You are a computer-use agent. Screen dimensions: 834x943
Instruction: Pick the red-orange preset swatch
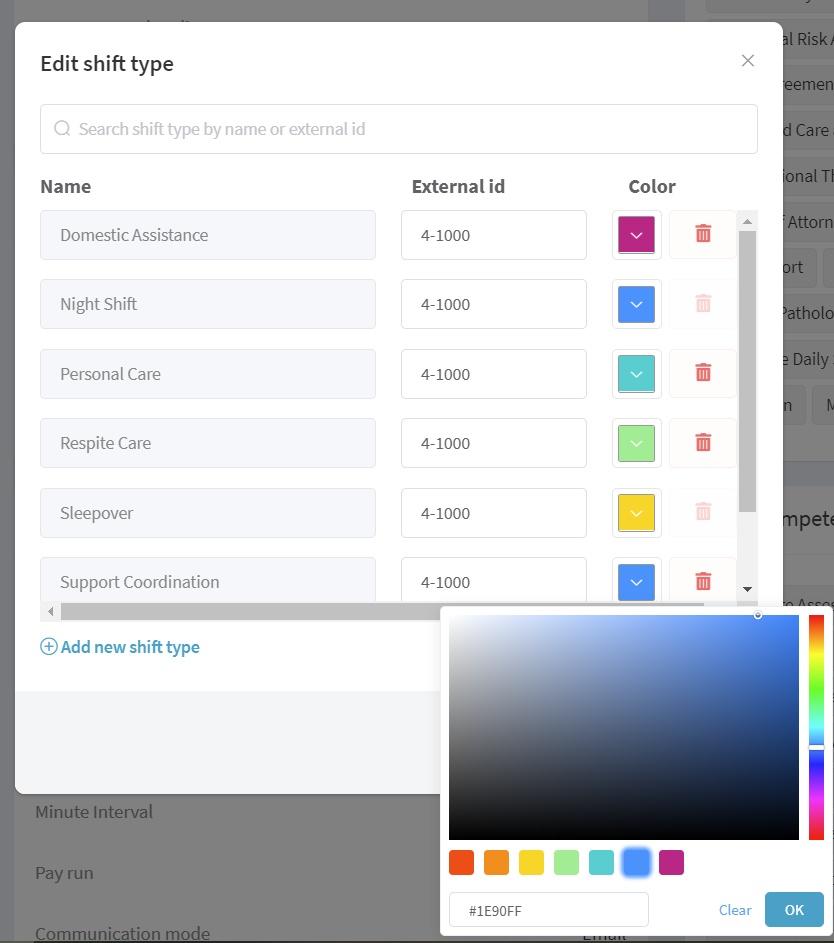pos(461,862)
